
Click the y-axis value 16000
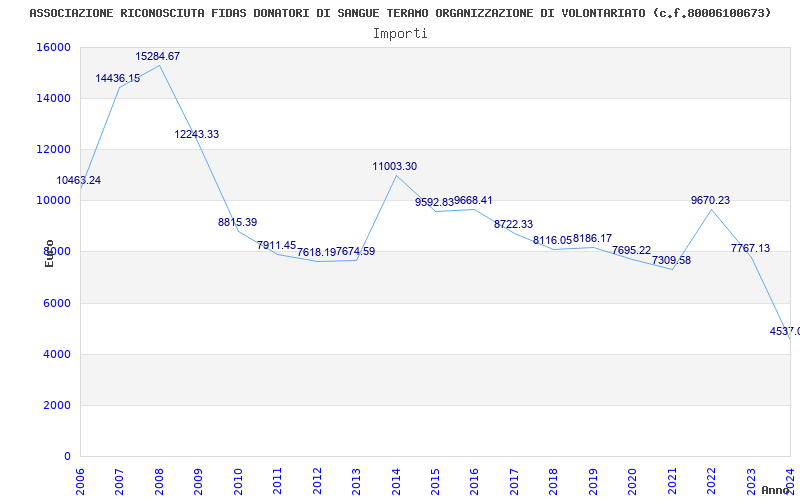[x=54, y=47]
